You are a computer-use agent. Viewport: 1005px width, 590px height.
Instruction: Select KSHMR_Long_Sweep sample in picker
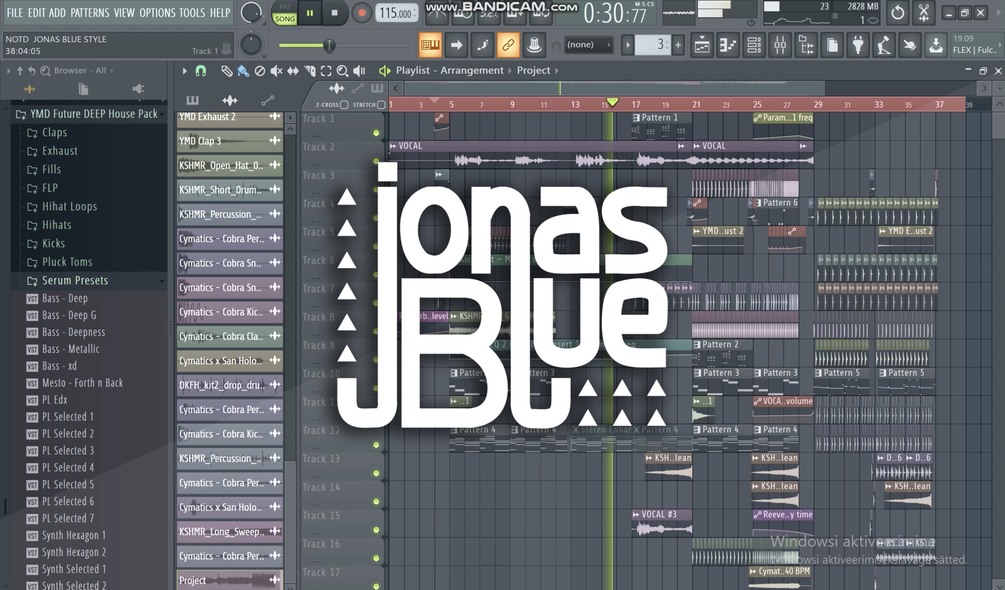pyautogui.click(x=230, y=532)
